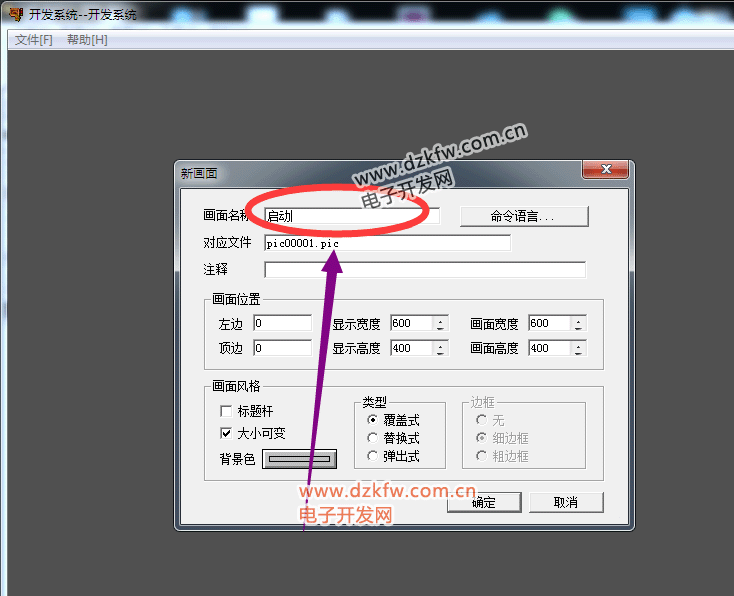The image size is (734, 596).
Task: Open the 文件[F] menu
Action: tap(33, 40)
